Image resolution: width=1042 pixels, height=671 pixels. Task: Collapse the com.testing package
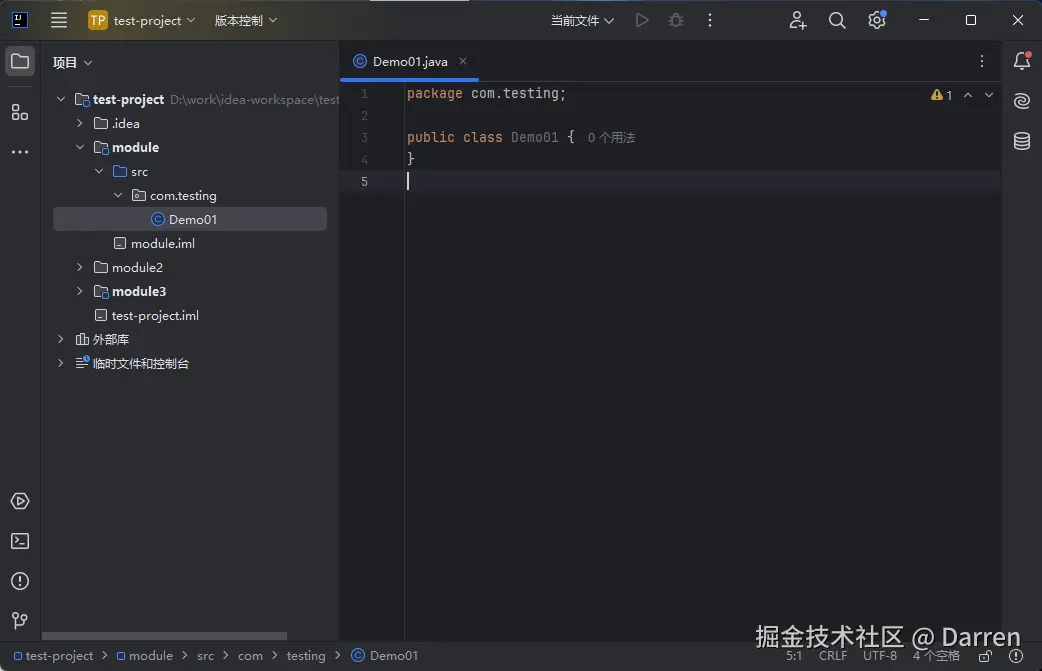click(x=118, y=195)
